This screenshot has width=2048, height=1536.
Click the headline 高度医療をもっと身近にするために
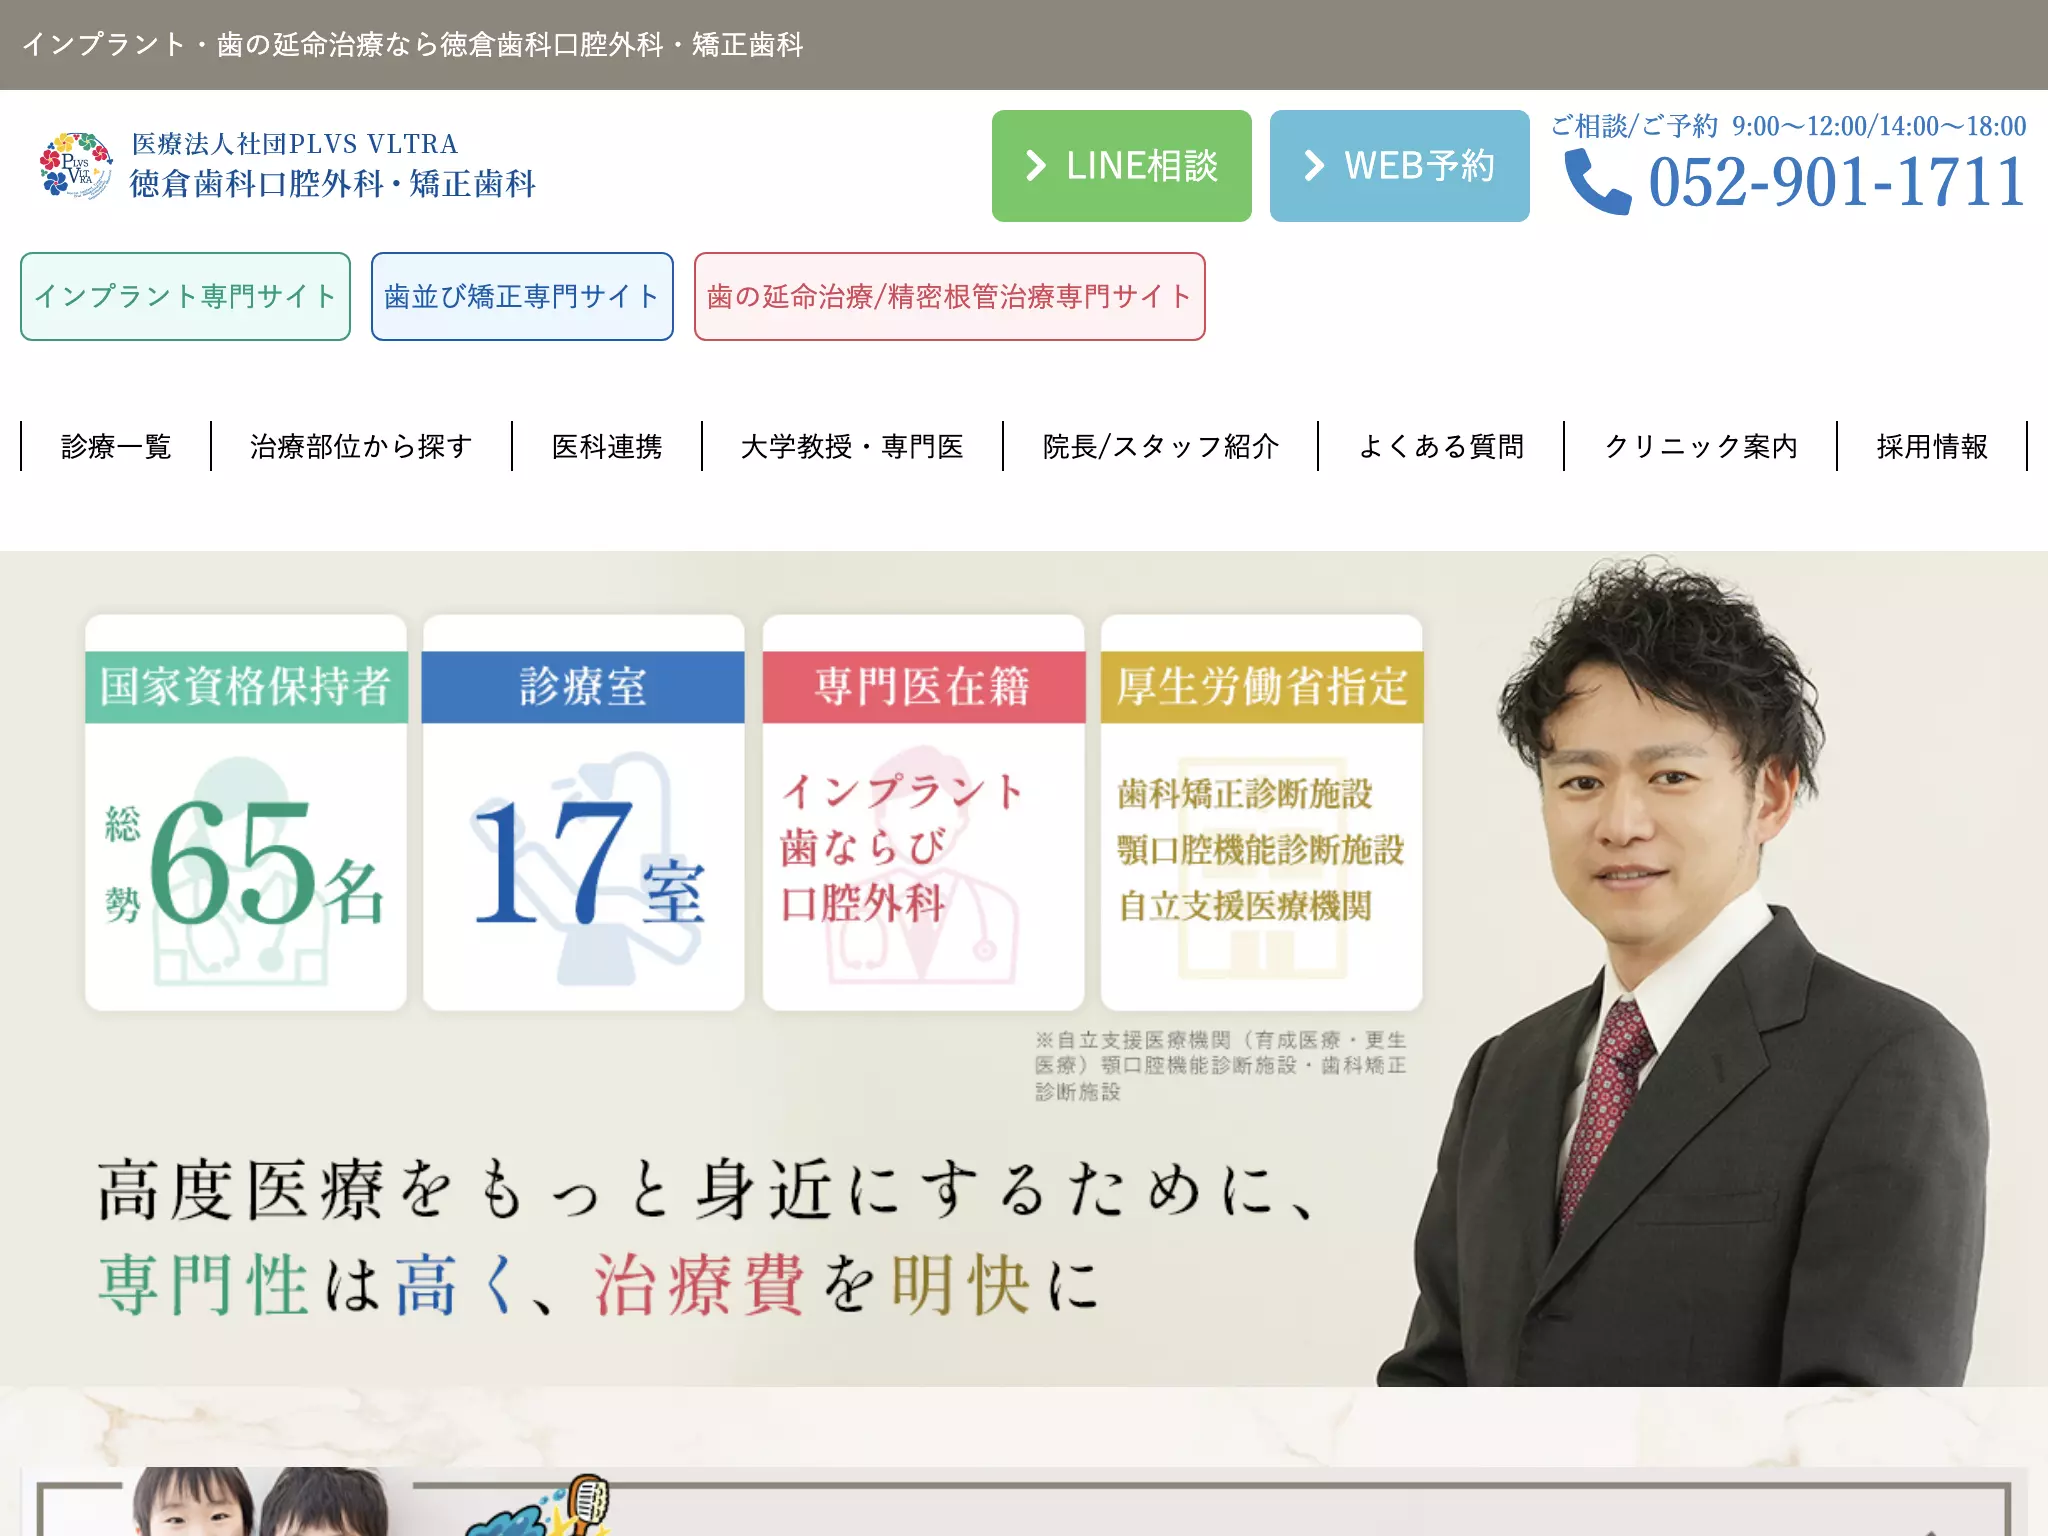click(708, 1190)
